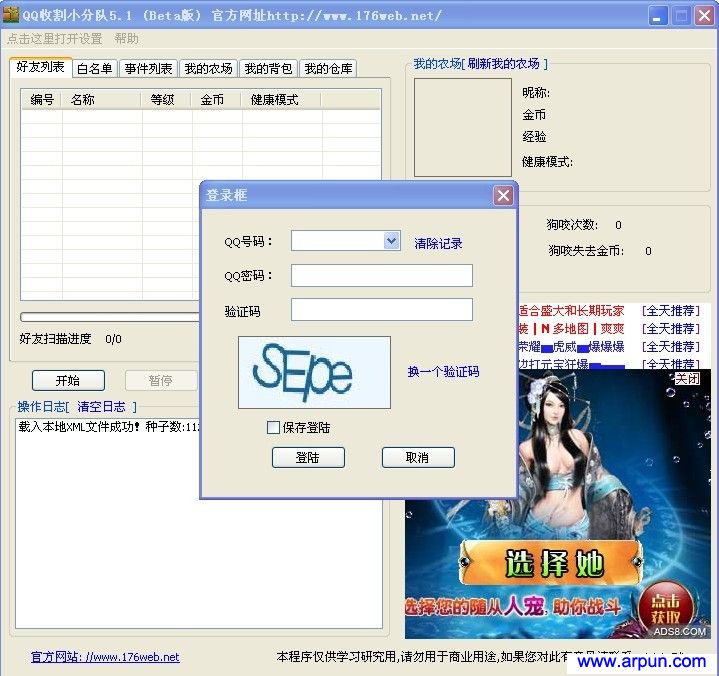The height and width of the screenshot is (676, 719).
Task: Click the N多地图 爽爽 ad link
Action: click(x=571, y=328)
